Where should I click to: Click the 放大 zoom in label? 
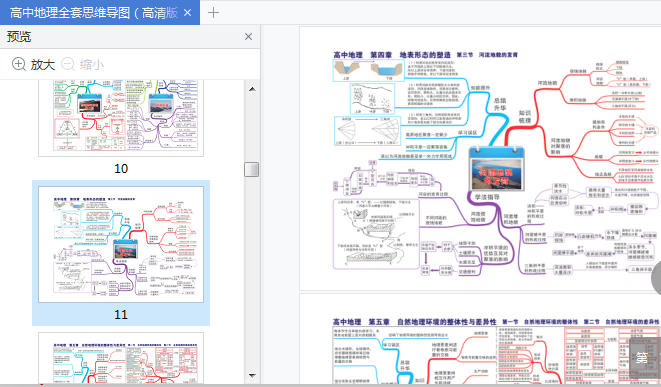click(43, 64)
